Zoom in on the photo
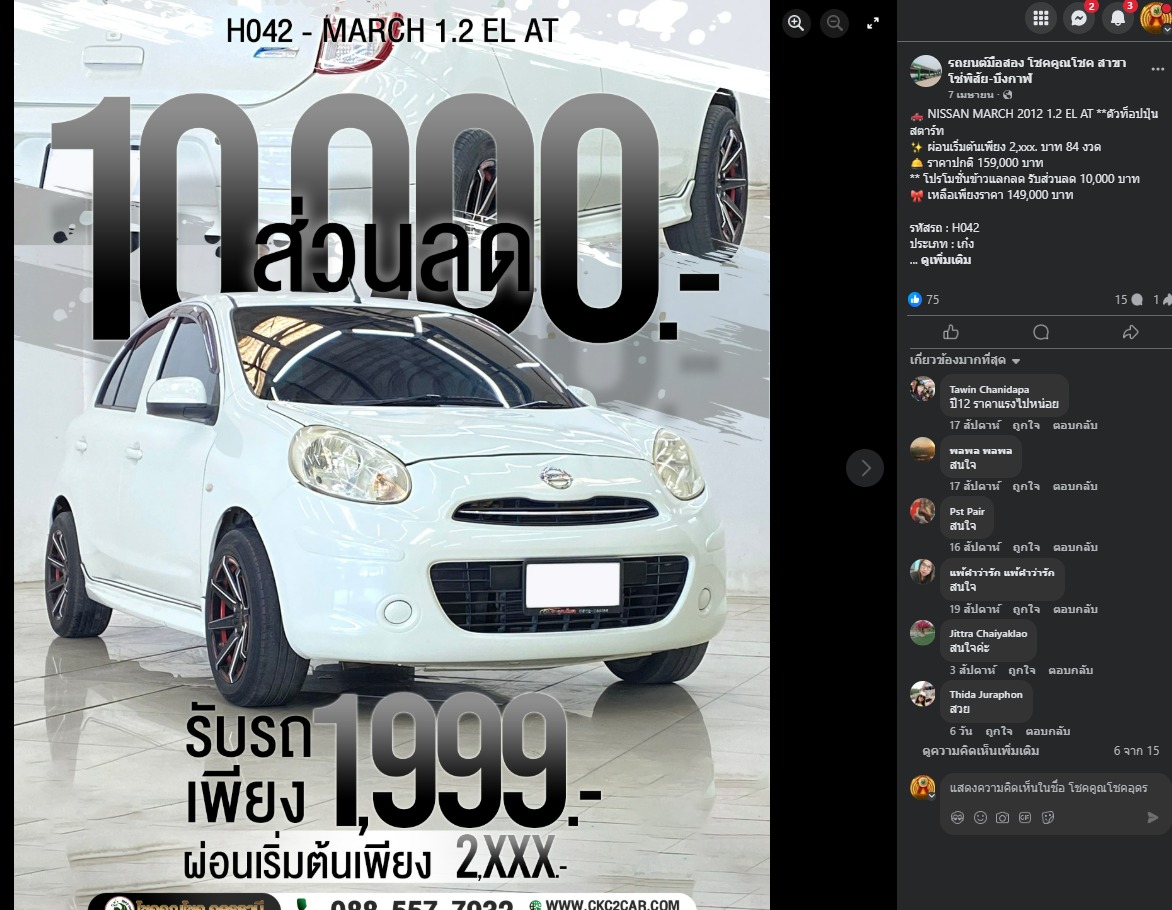This screenshot has width=1172, height=910. point(796,23)
